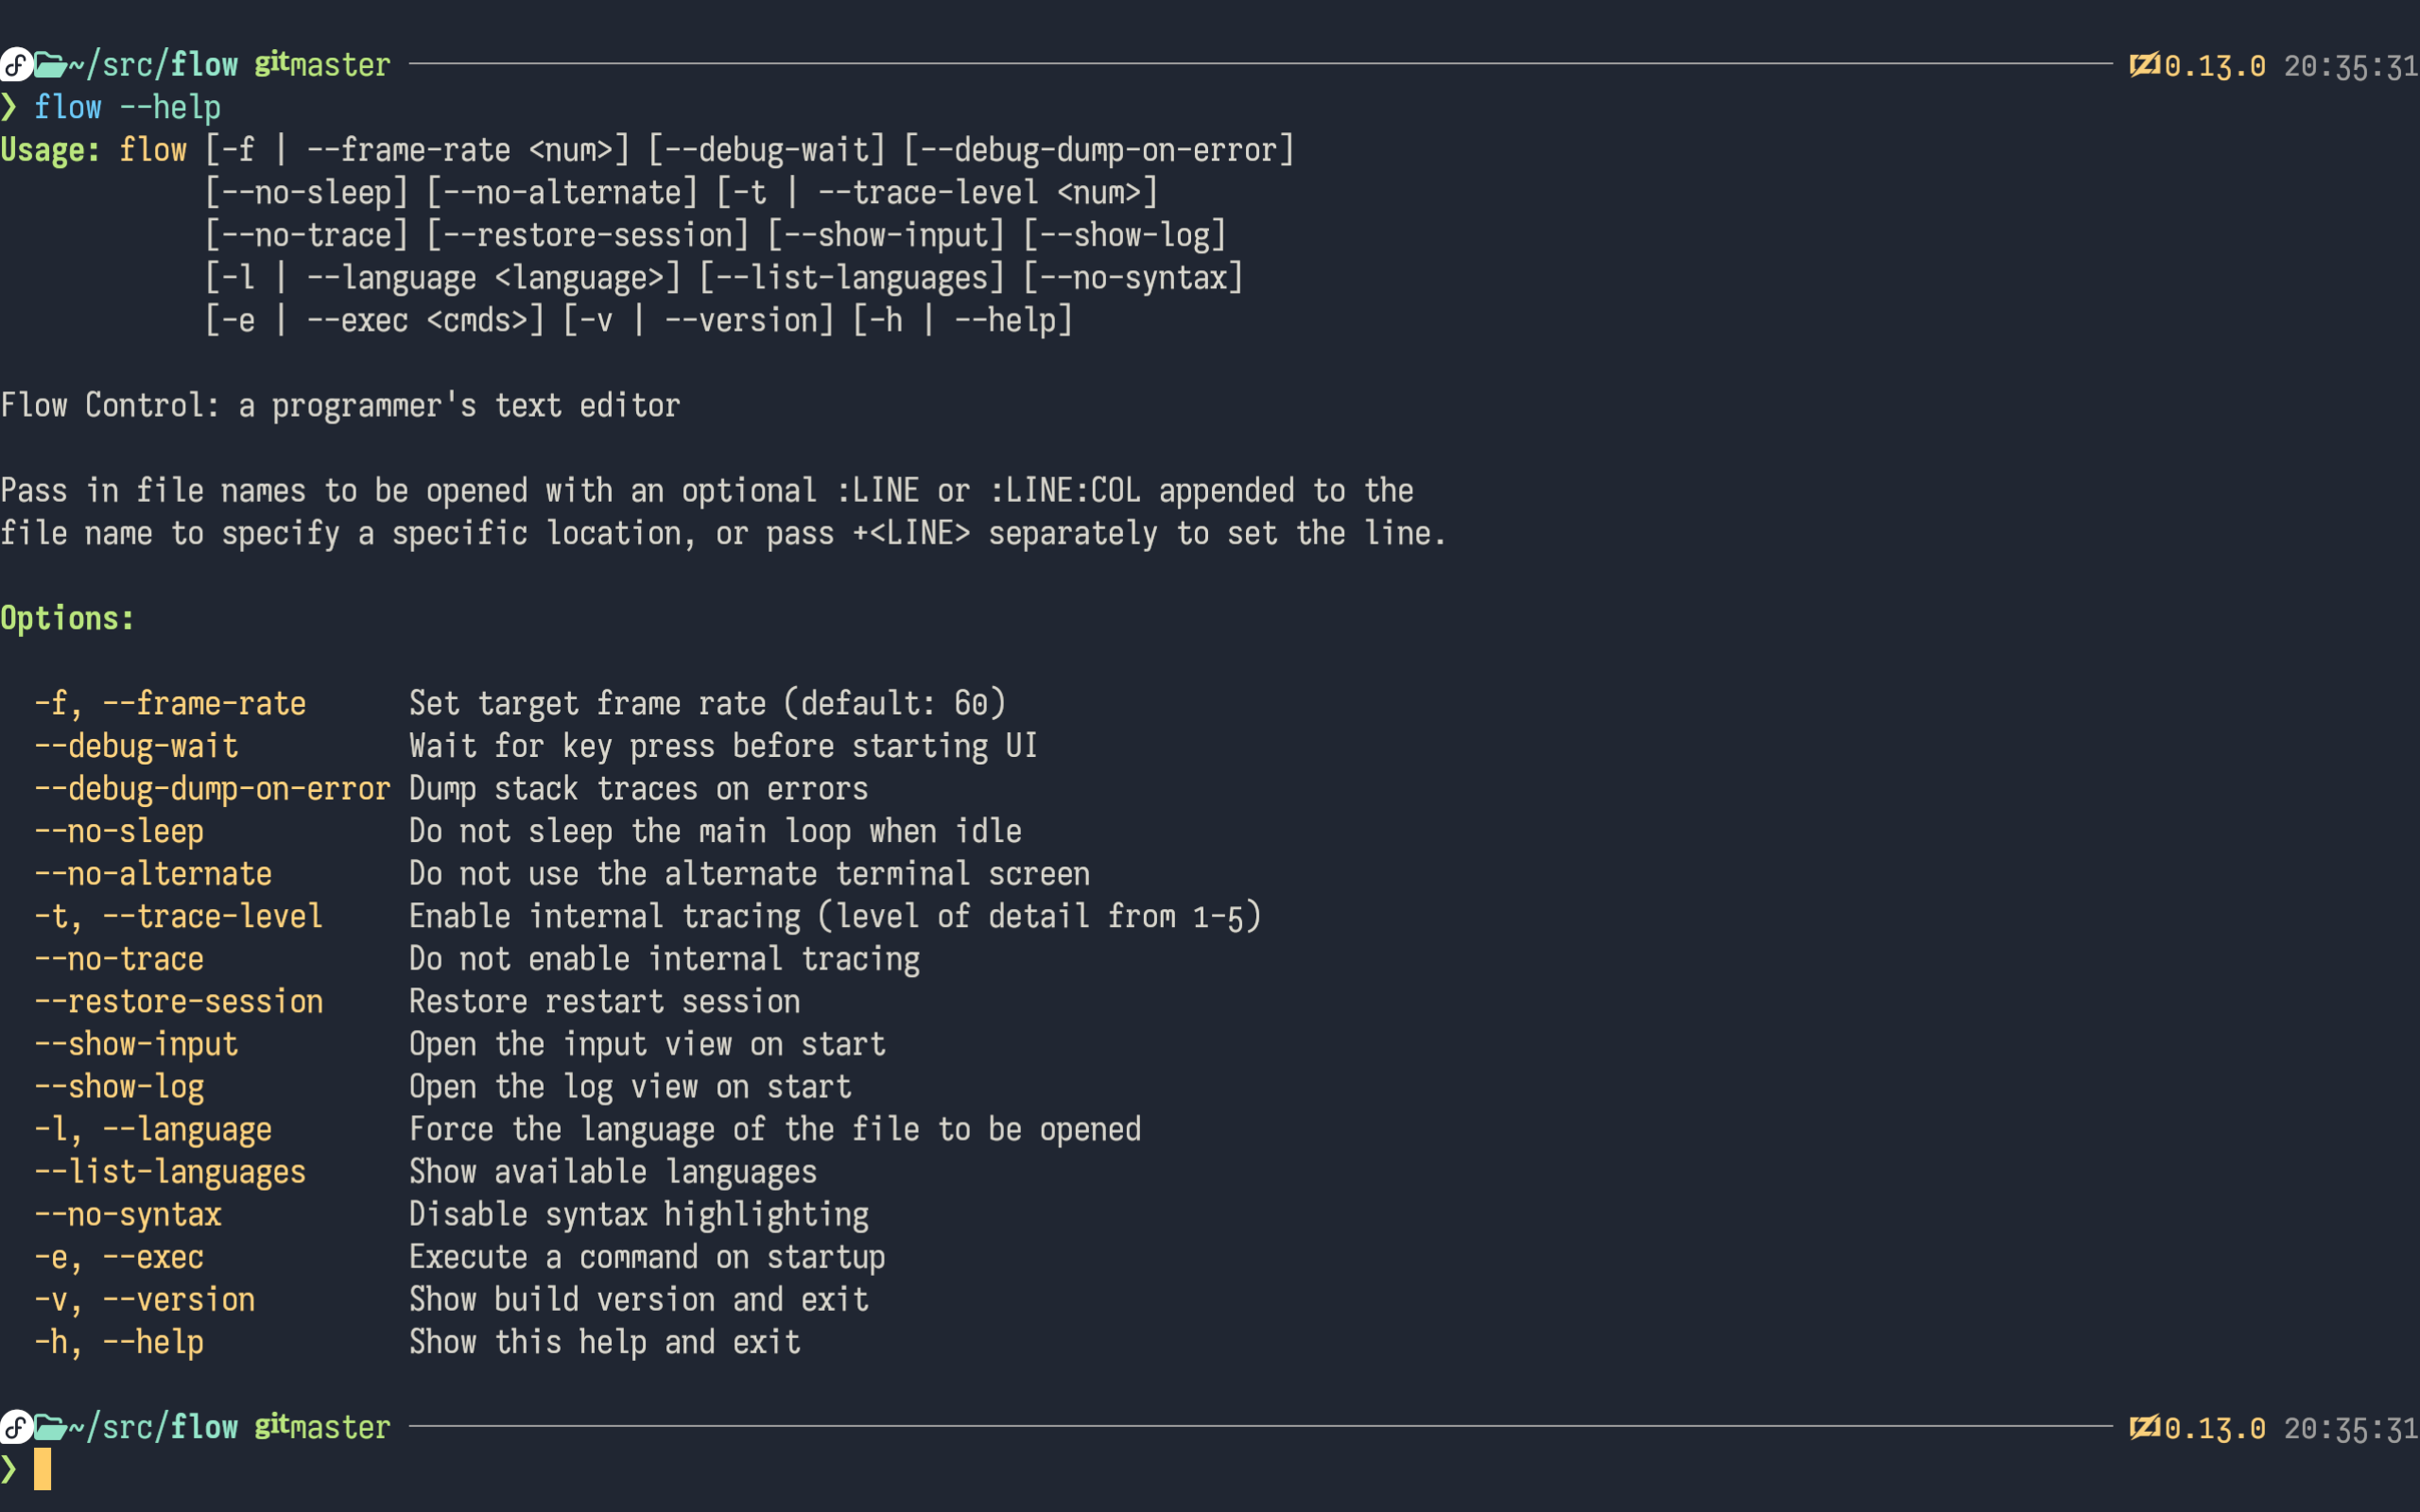Click the '--restore-session' entry in the options list

[179, 1002]
